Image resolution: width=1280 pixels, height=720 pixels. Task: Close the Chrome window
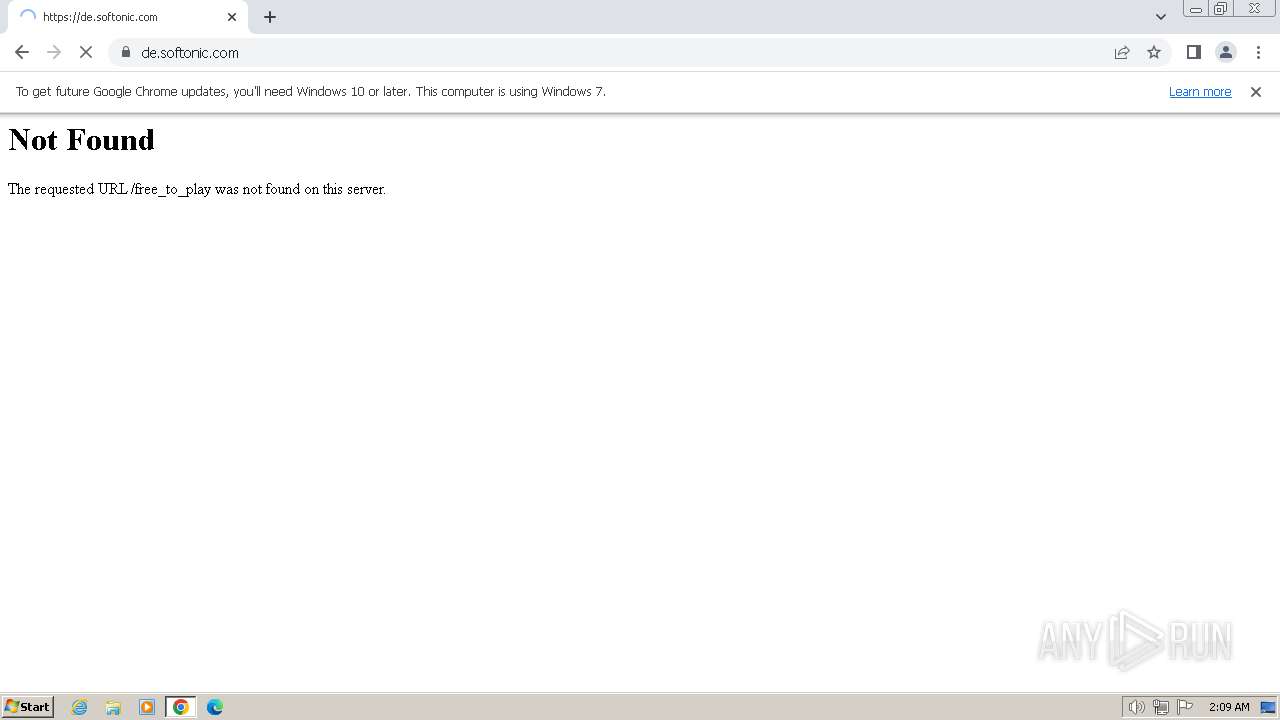click(x=1254, y=9)
